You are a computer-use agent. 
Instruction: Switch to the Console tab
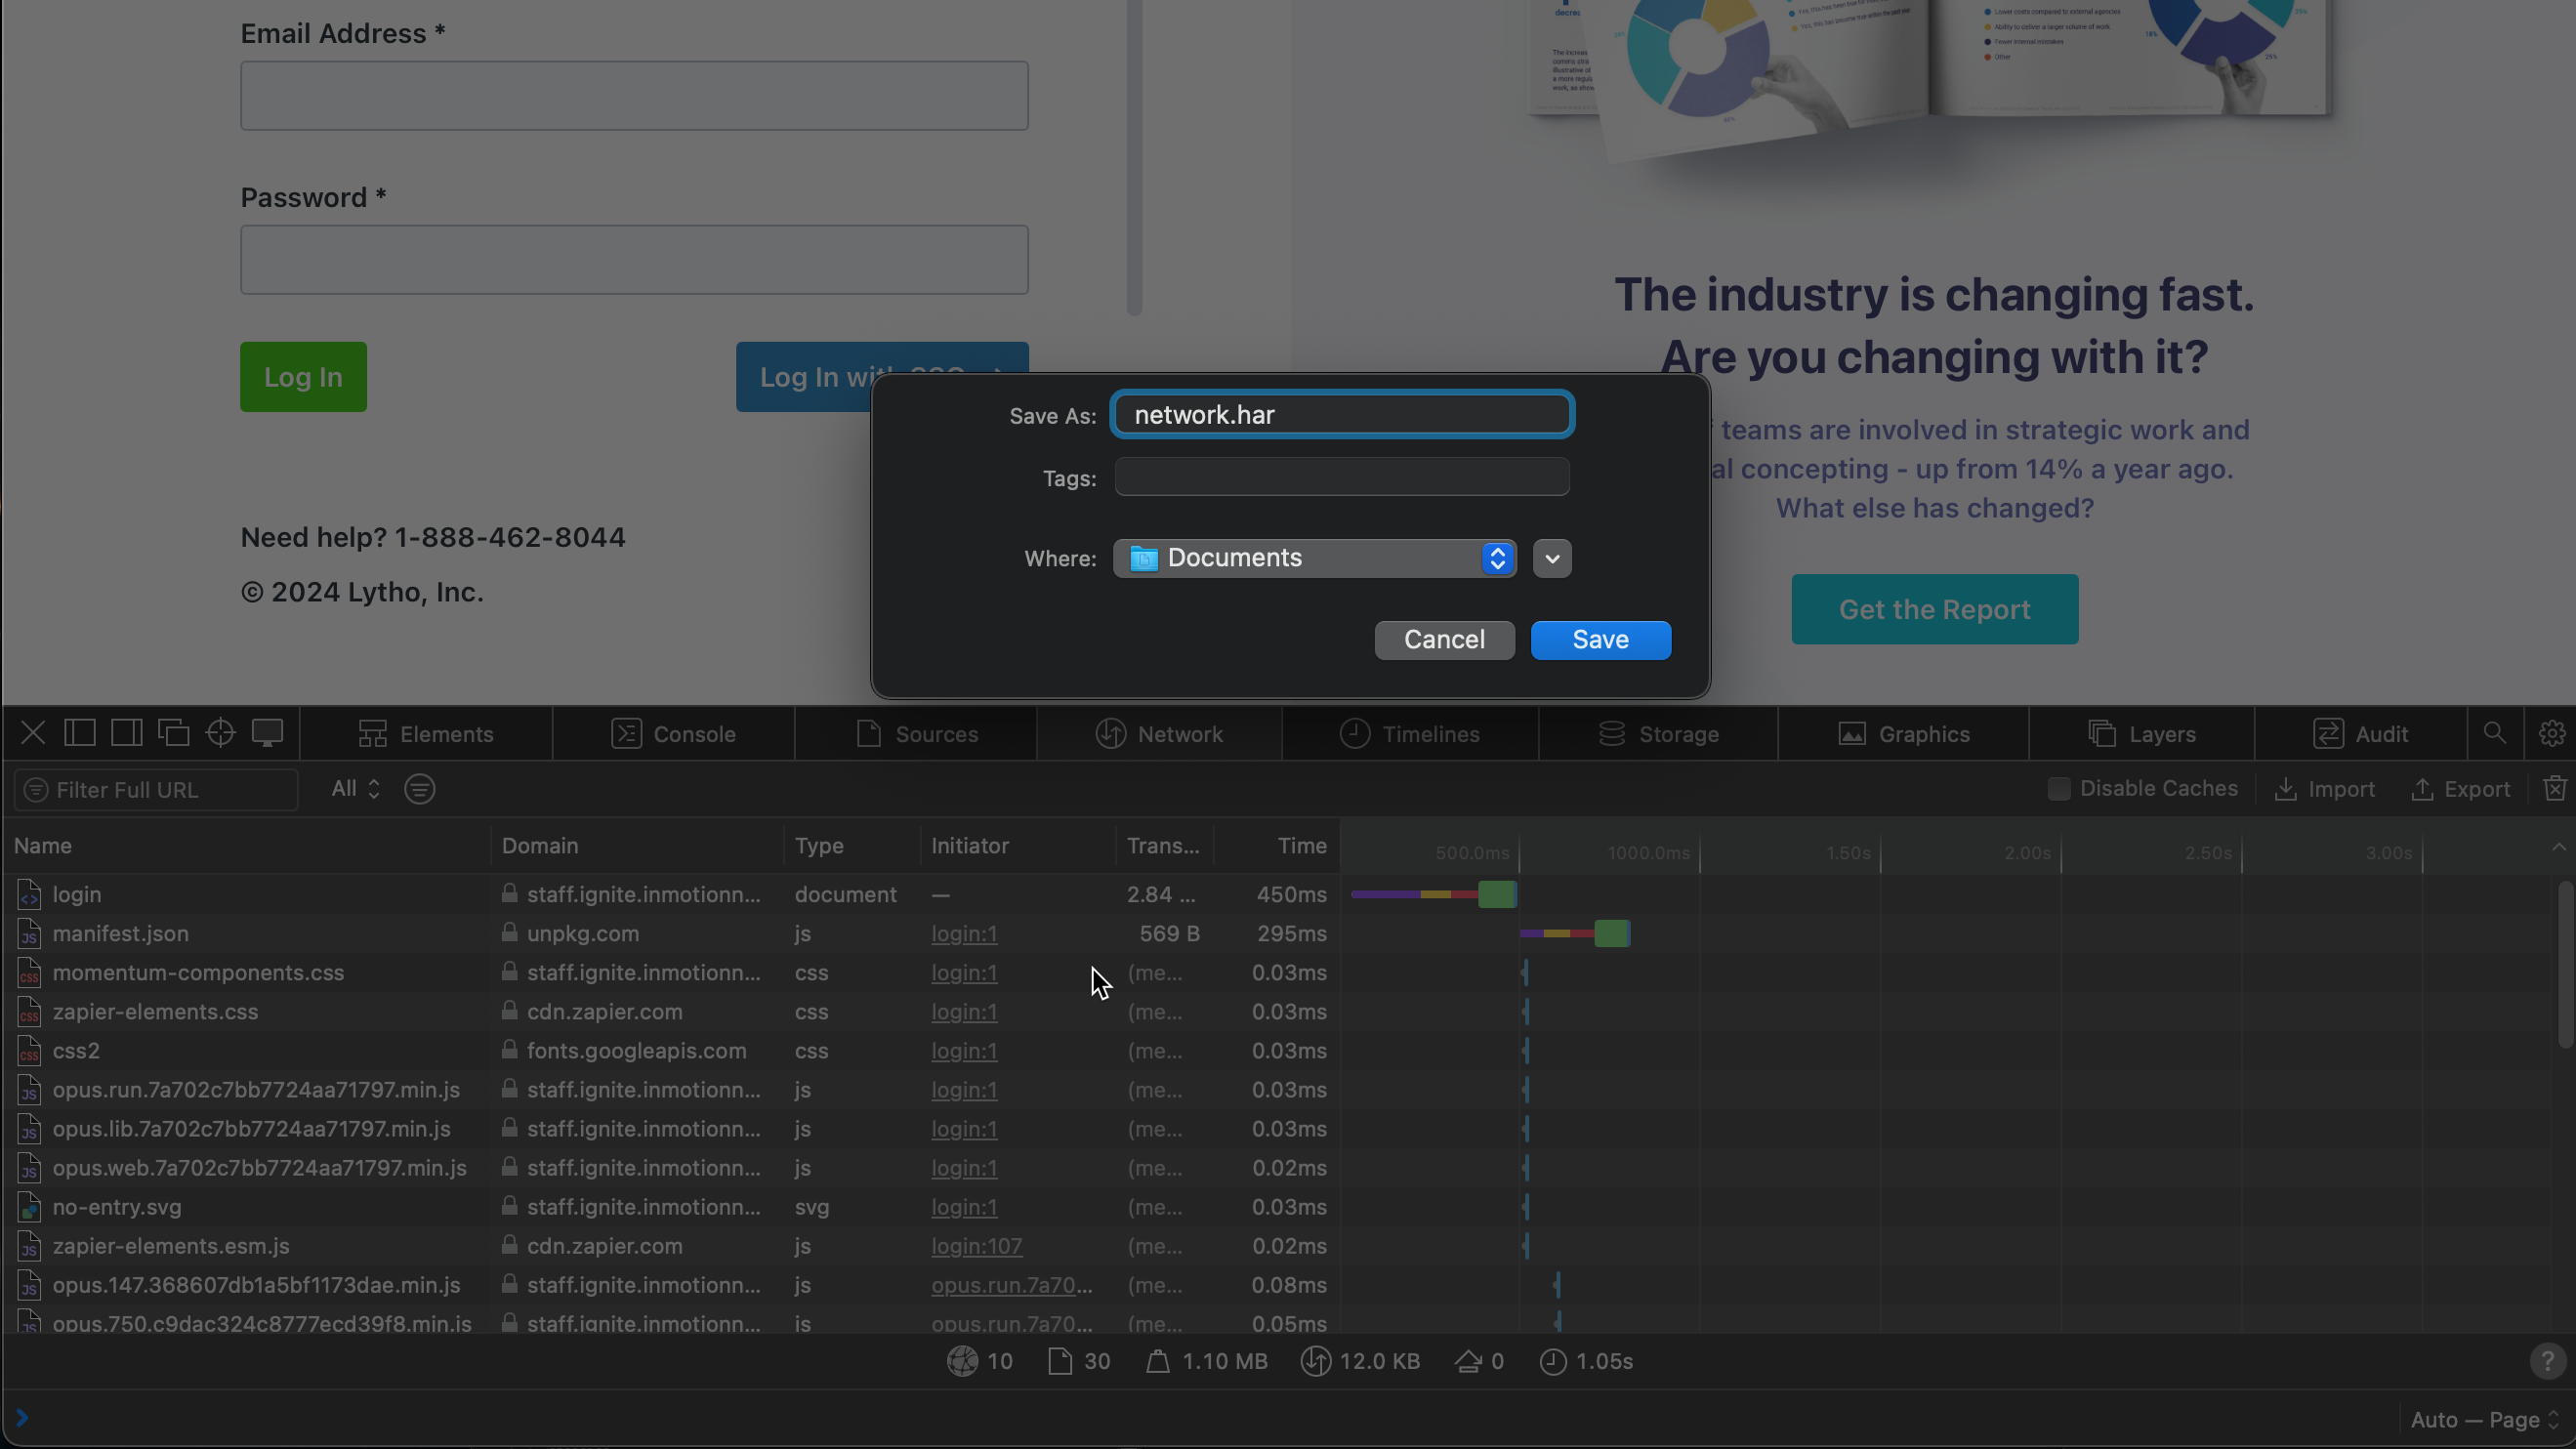(x=673, y=733)
